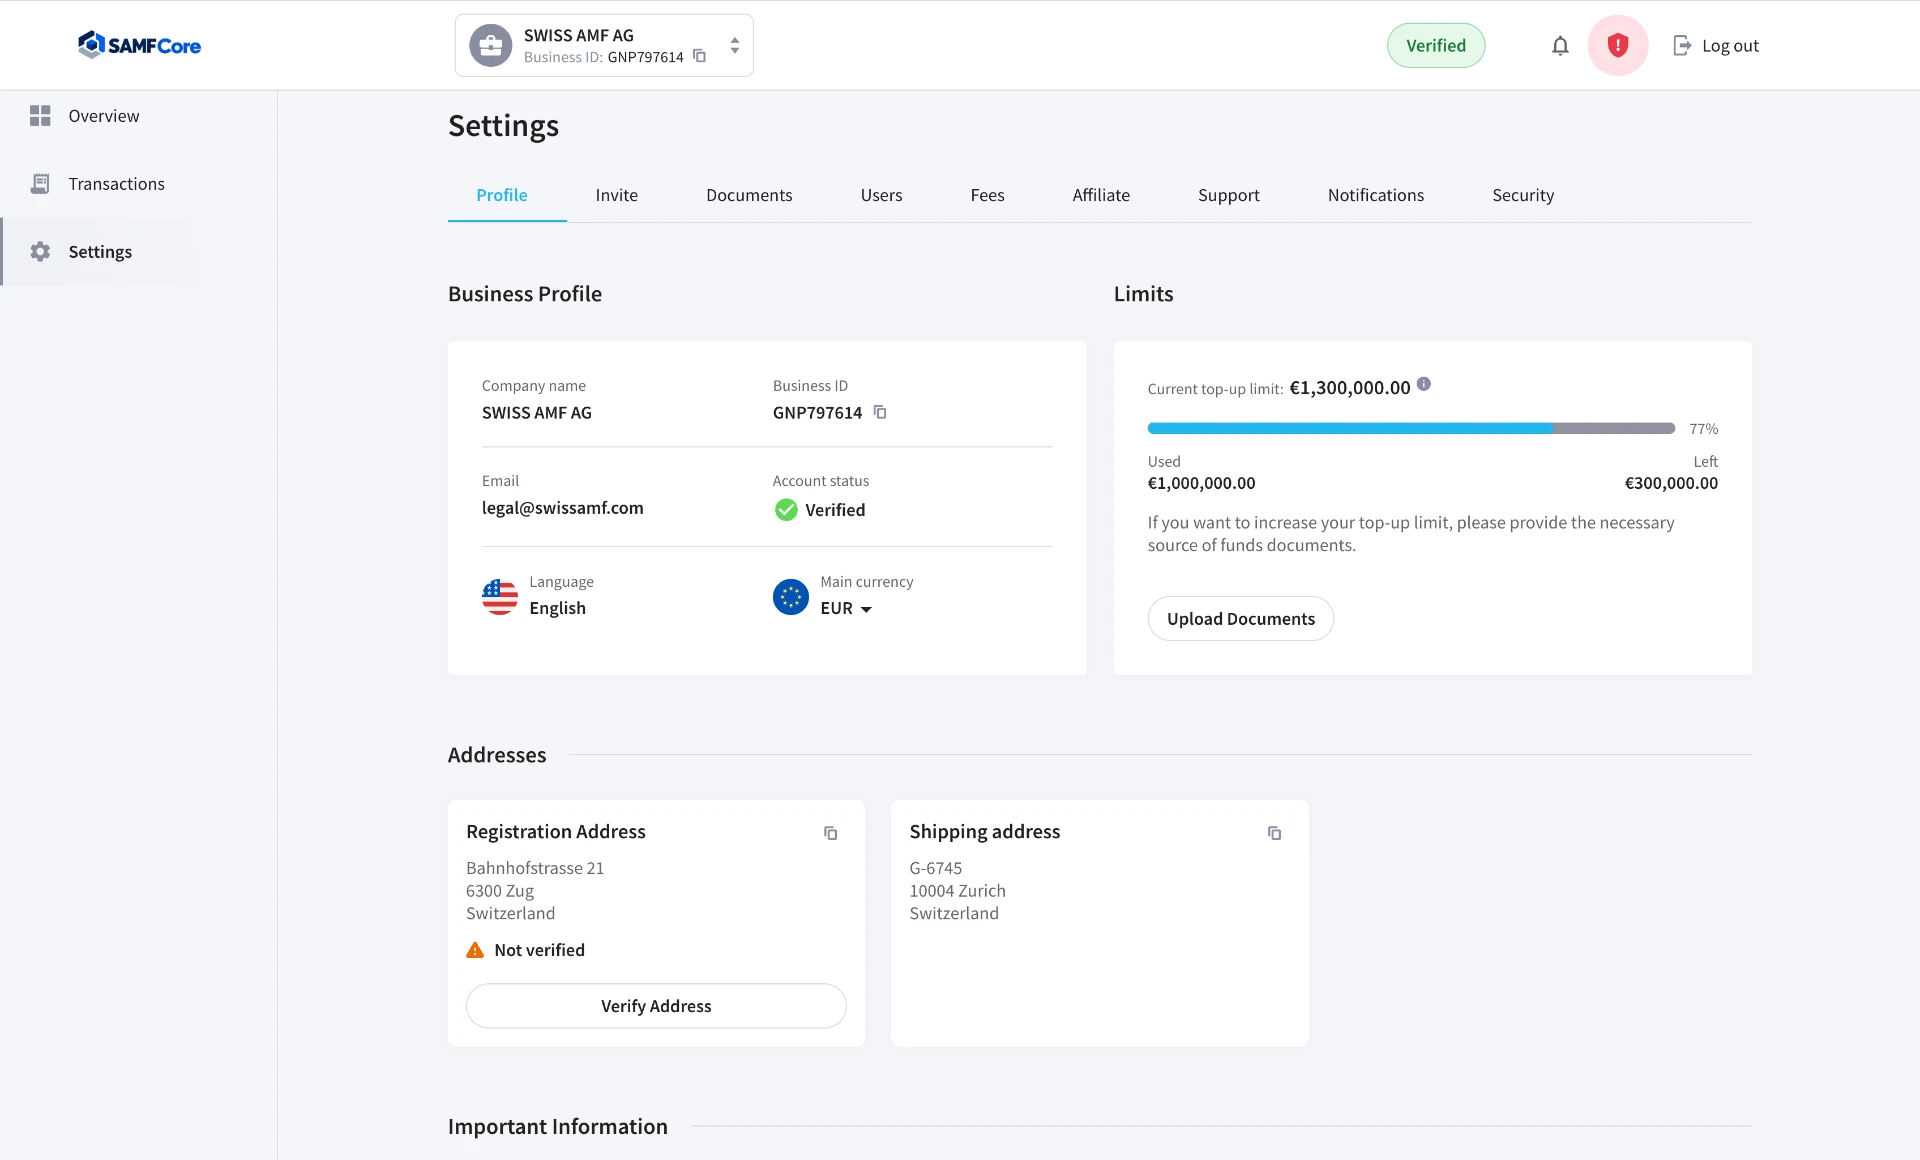
Task: Copy the Shipping address
Action: click(x=1274, y=833)
